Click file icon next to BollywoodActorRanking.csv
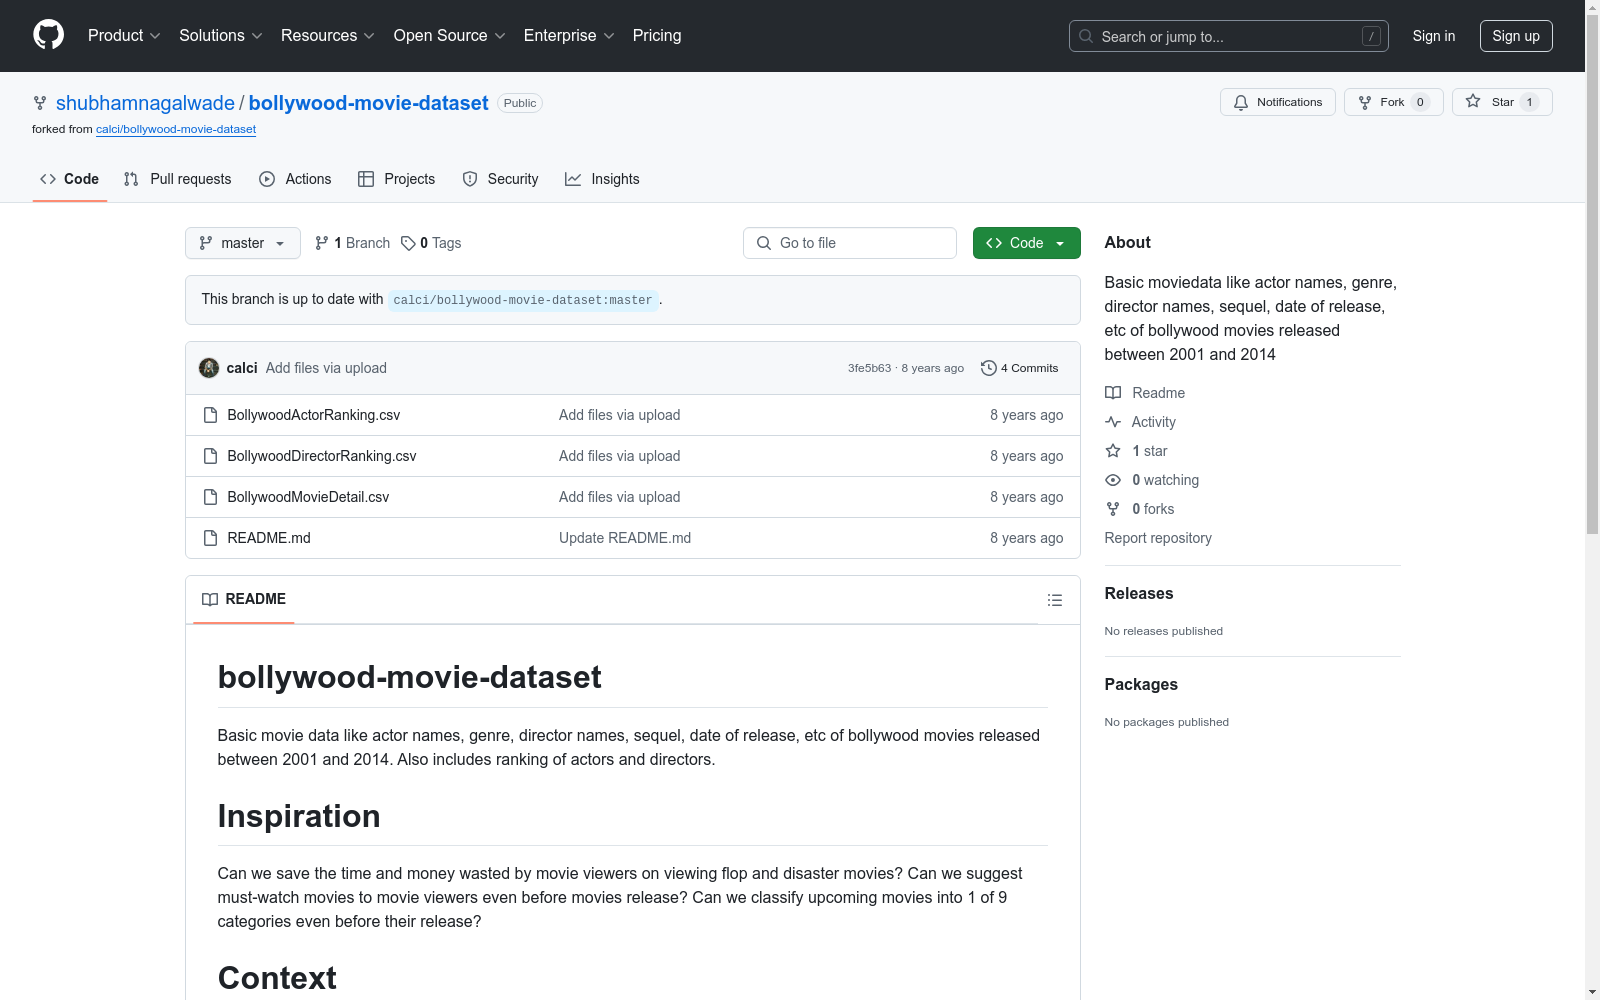 [x=210, y=415]
